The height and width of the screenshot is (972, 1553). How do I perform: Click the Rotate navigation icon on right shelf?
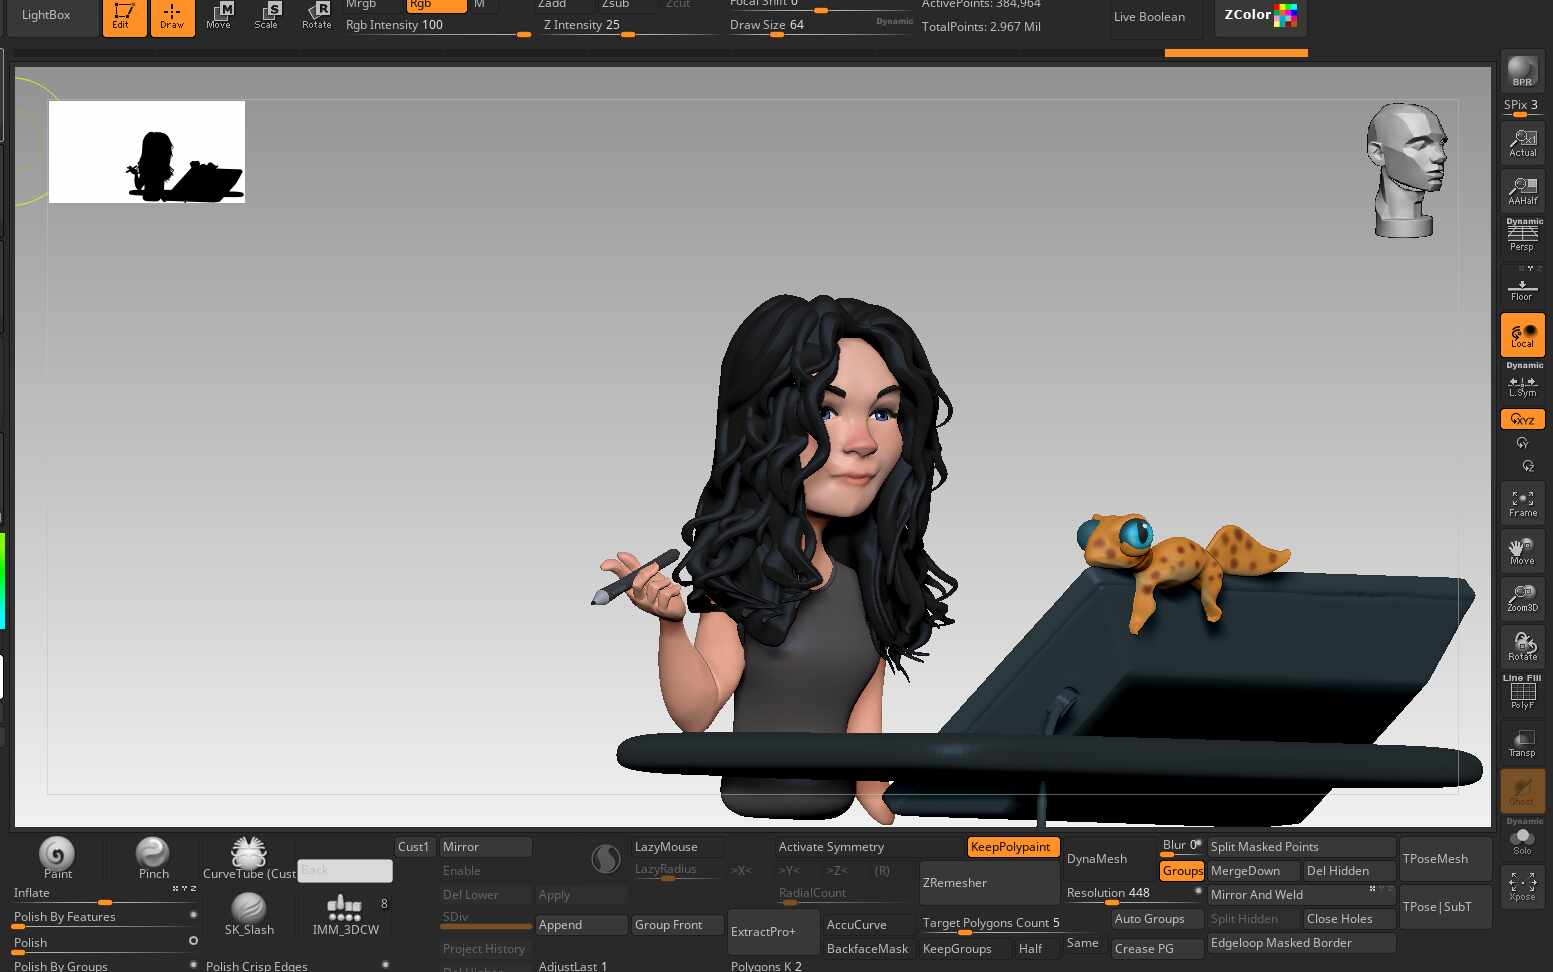[1522, 646]
